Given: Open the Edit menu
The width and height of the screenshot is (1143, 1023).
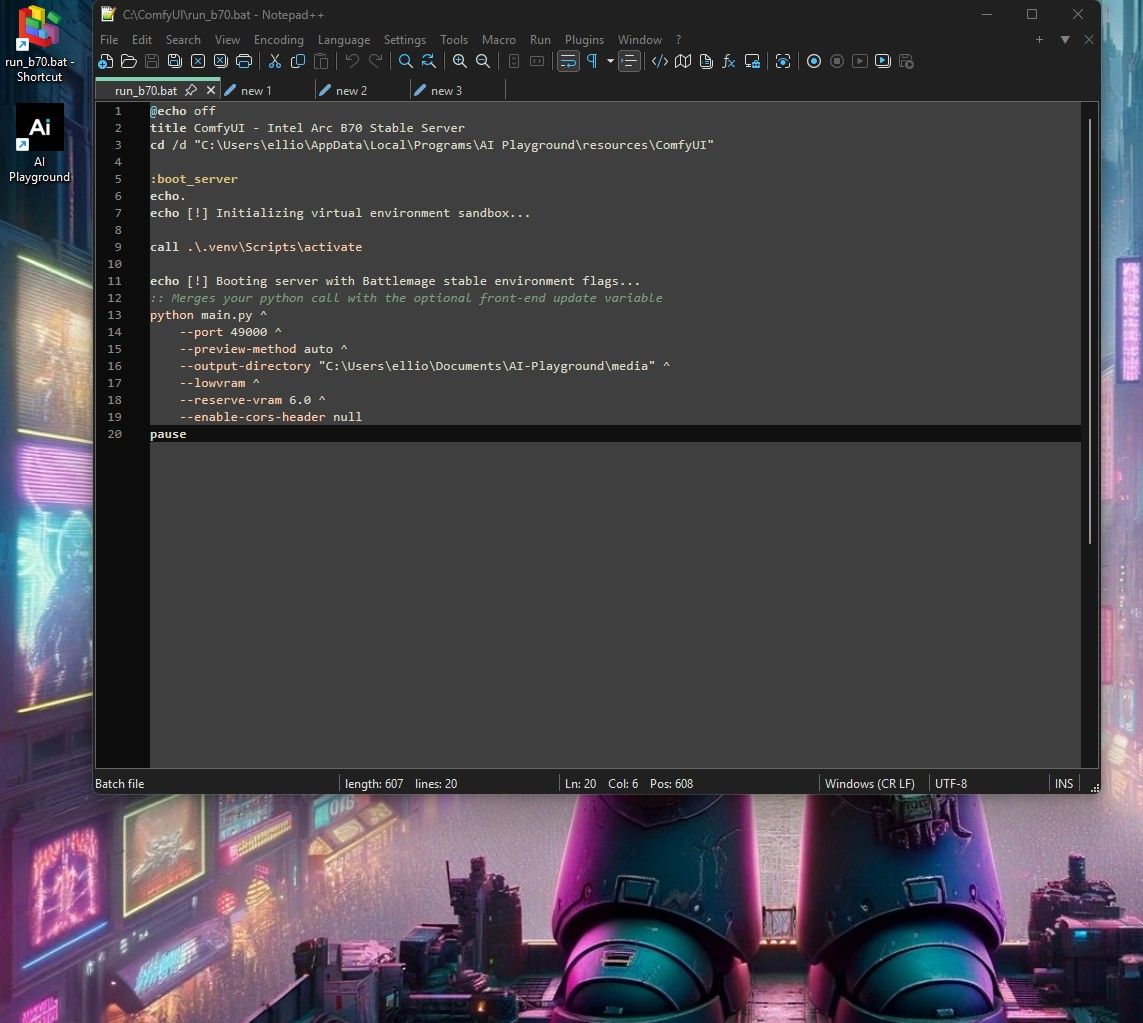Looking at the screenshot, I should [x=142, y=39].
